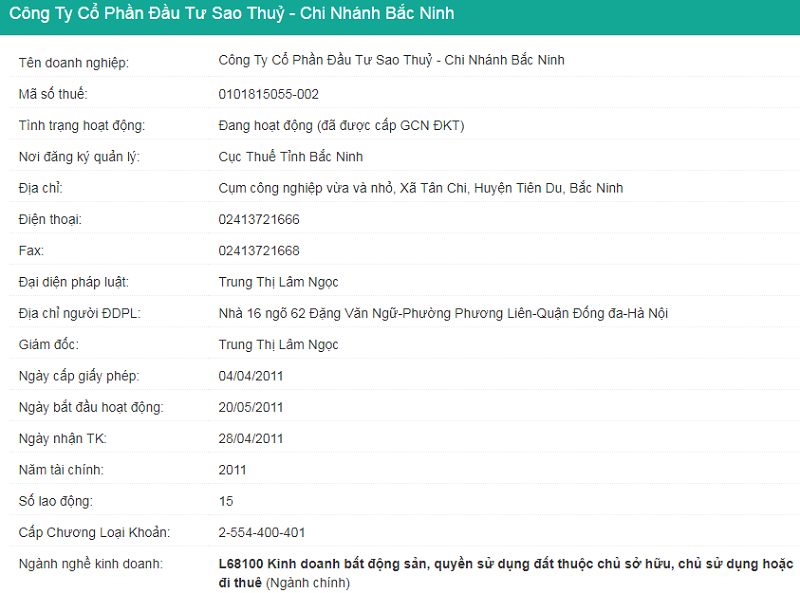Click fiscal year value 2011
The height and width of the screenshot is (593, 800).
(x=231, y=469)
